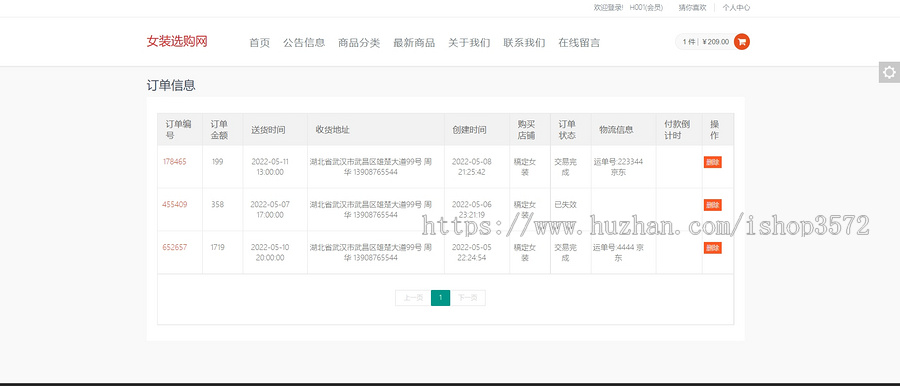Click logistics info 运单号:4444 京东
The image size is (900, 386).
(618, 253)
